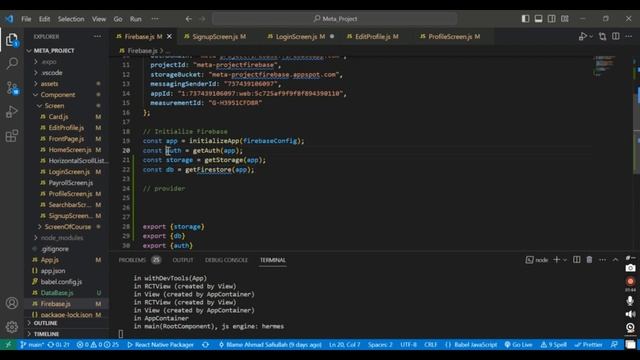Click the main branch status item

click(x=32, y=345)
